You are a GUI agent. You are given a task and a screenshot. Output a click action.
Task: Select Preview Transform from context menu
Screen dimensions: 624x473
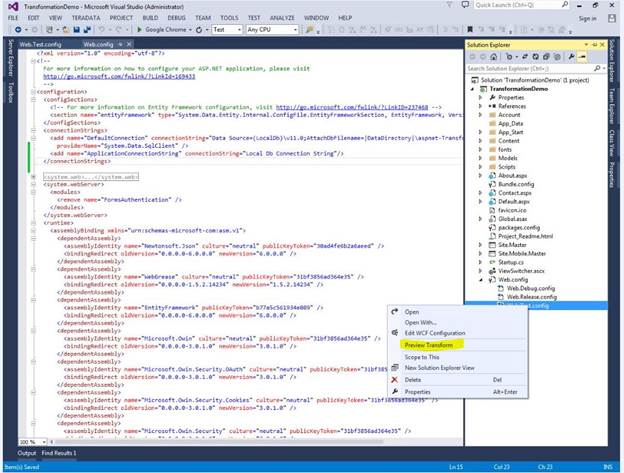pos(428,345)
